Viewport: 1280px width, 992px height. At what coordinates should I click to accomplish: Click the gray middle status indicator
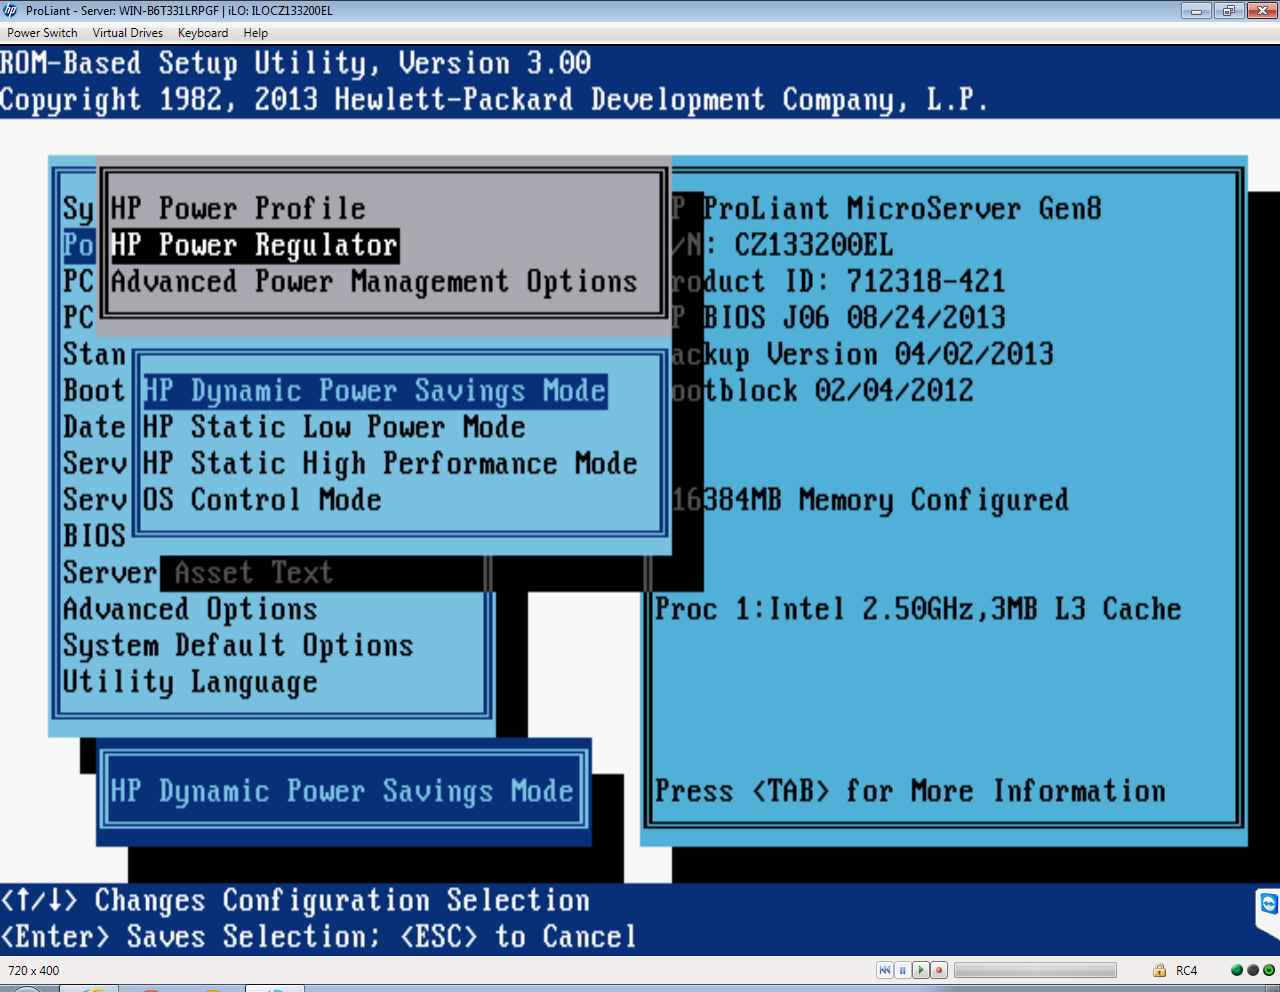pos(1253,970)
